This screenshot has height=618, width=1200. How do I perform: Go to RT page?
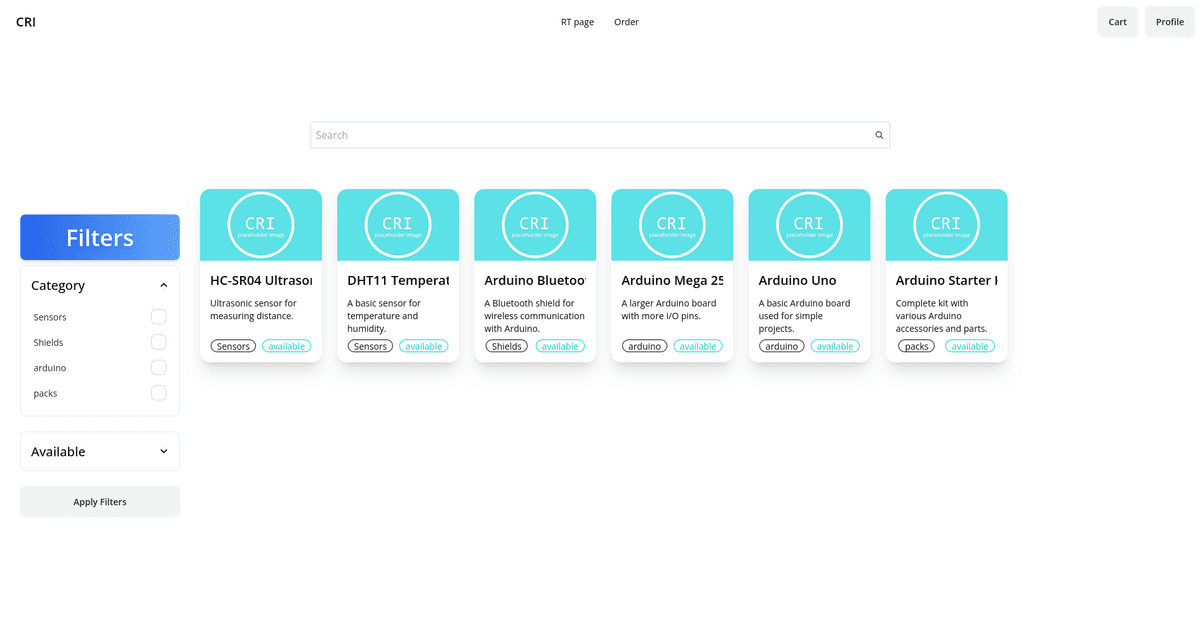pos(577,22)
